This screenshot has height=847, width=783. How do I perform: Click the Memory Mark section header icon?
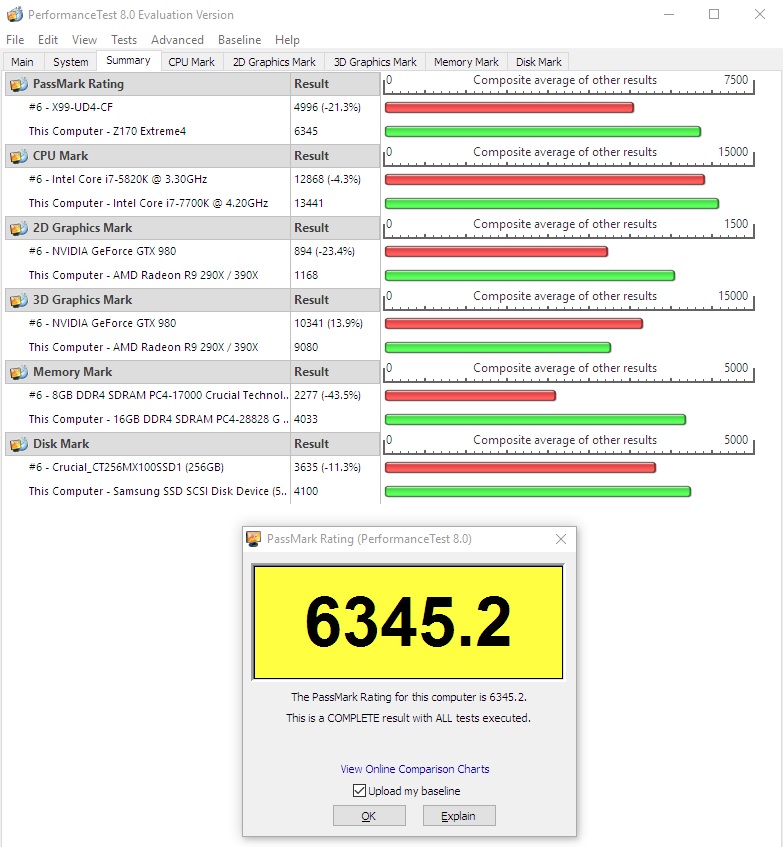pyautogui.click(x=19, y=372)
